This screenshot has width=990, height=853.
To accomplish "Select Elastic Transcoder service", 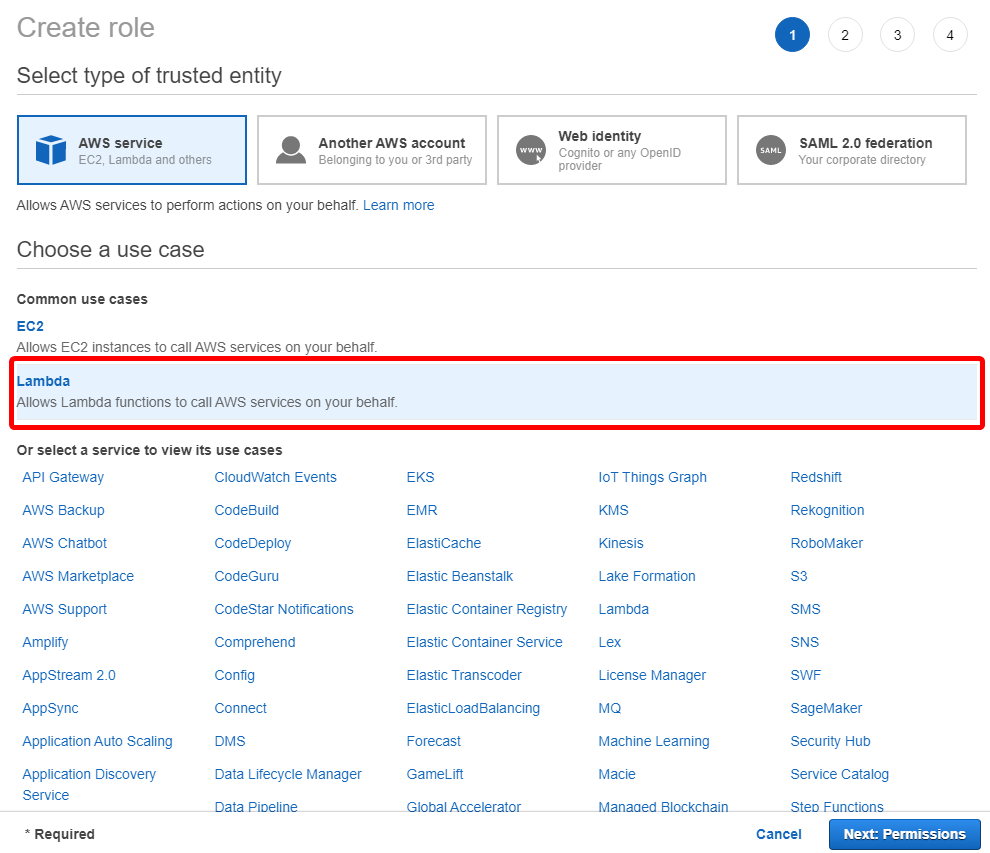I will click(464, 675).
